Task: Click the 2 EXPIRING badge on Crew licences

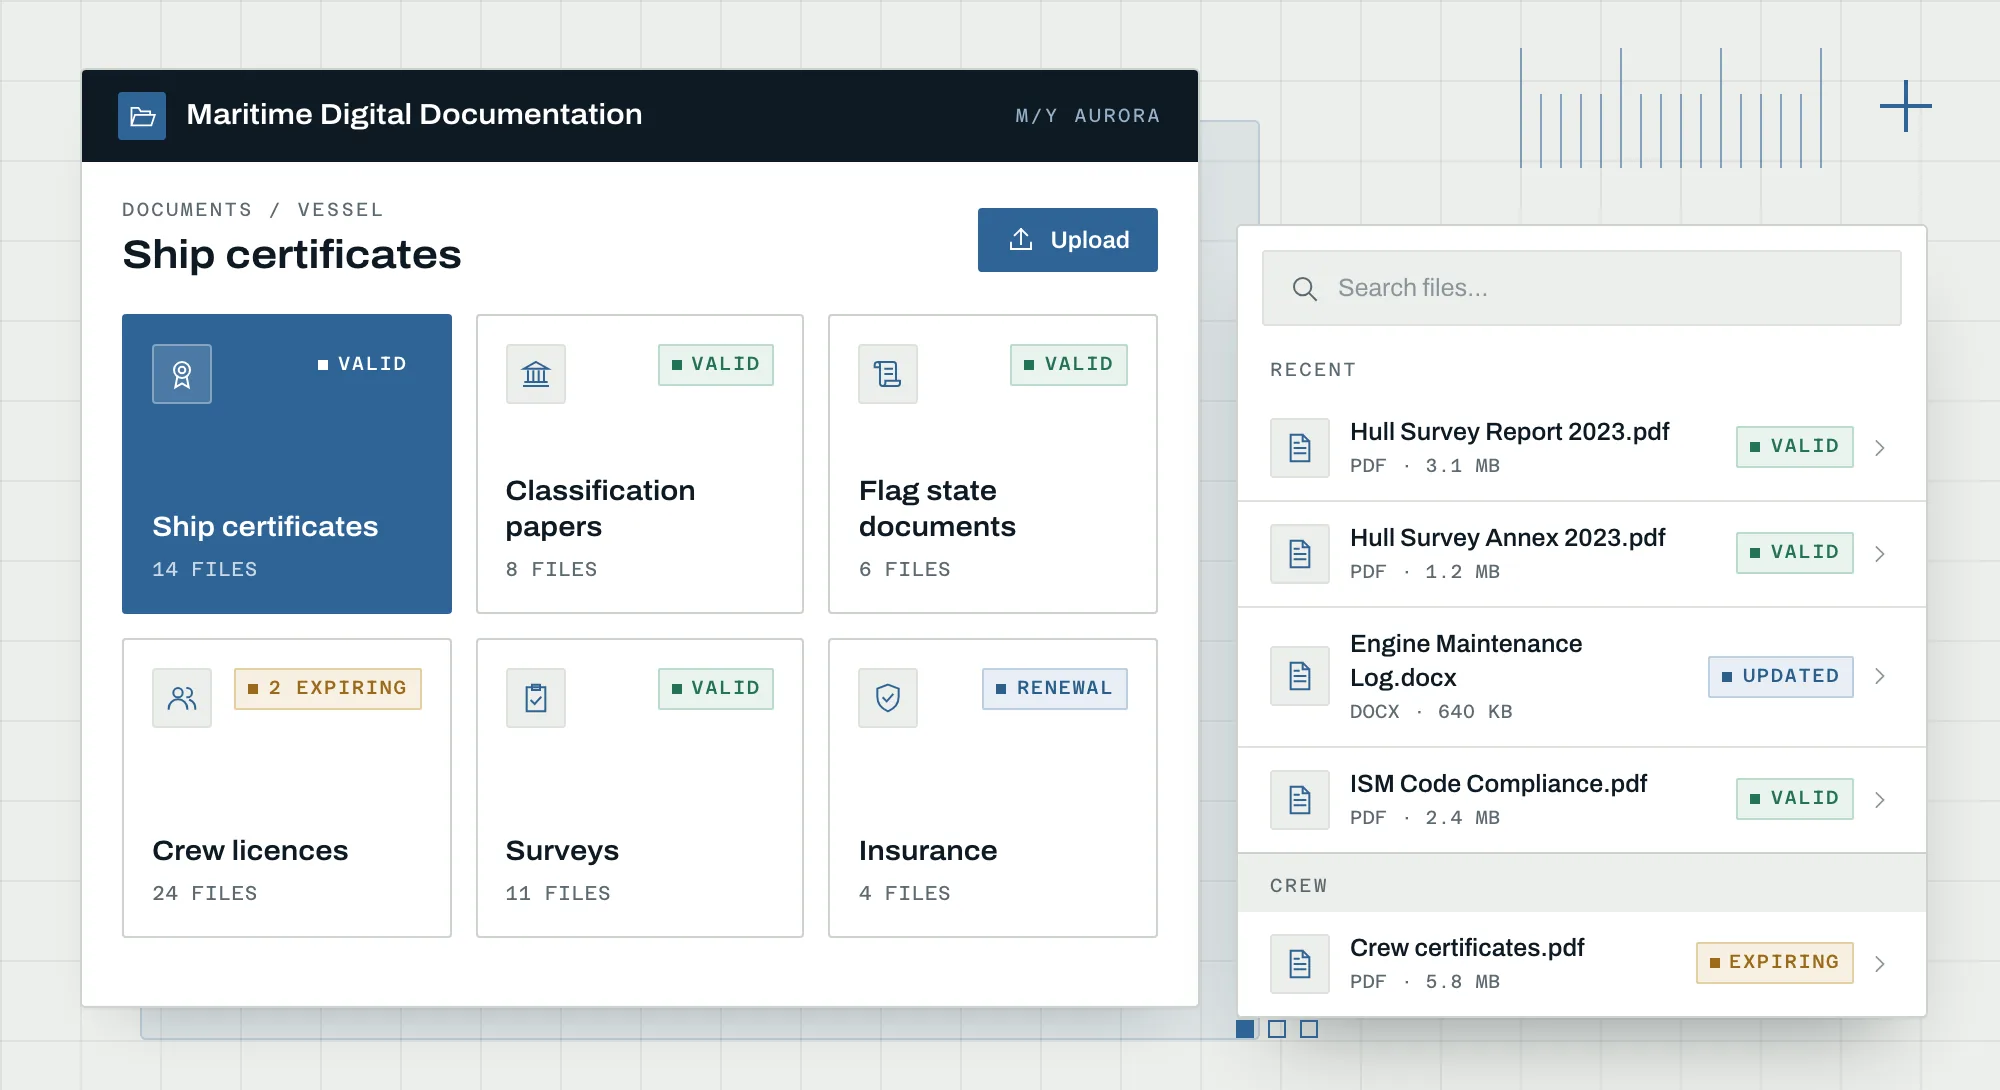Action: click(x=328, y=689)
